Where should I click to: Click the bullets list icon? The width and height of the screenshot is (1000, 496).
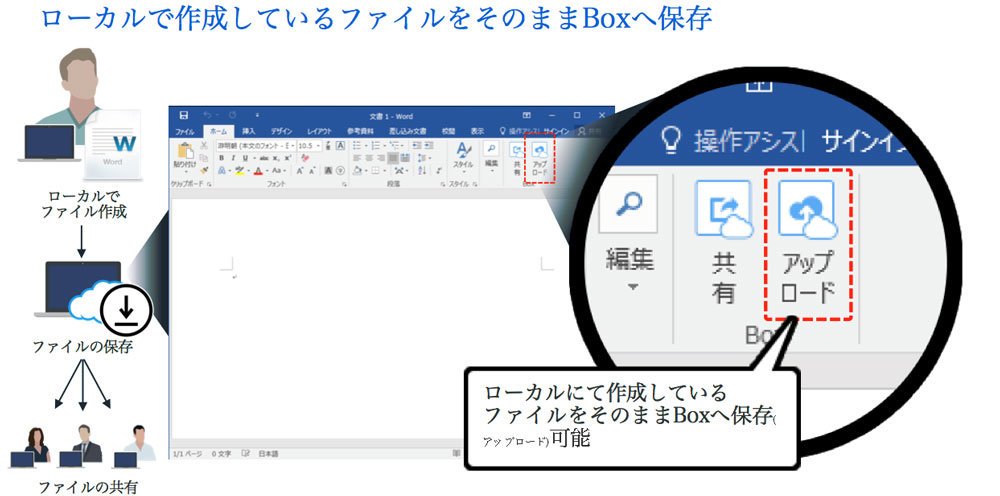point(357,145)
